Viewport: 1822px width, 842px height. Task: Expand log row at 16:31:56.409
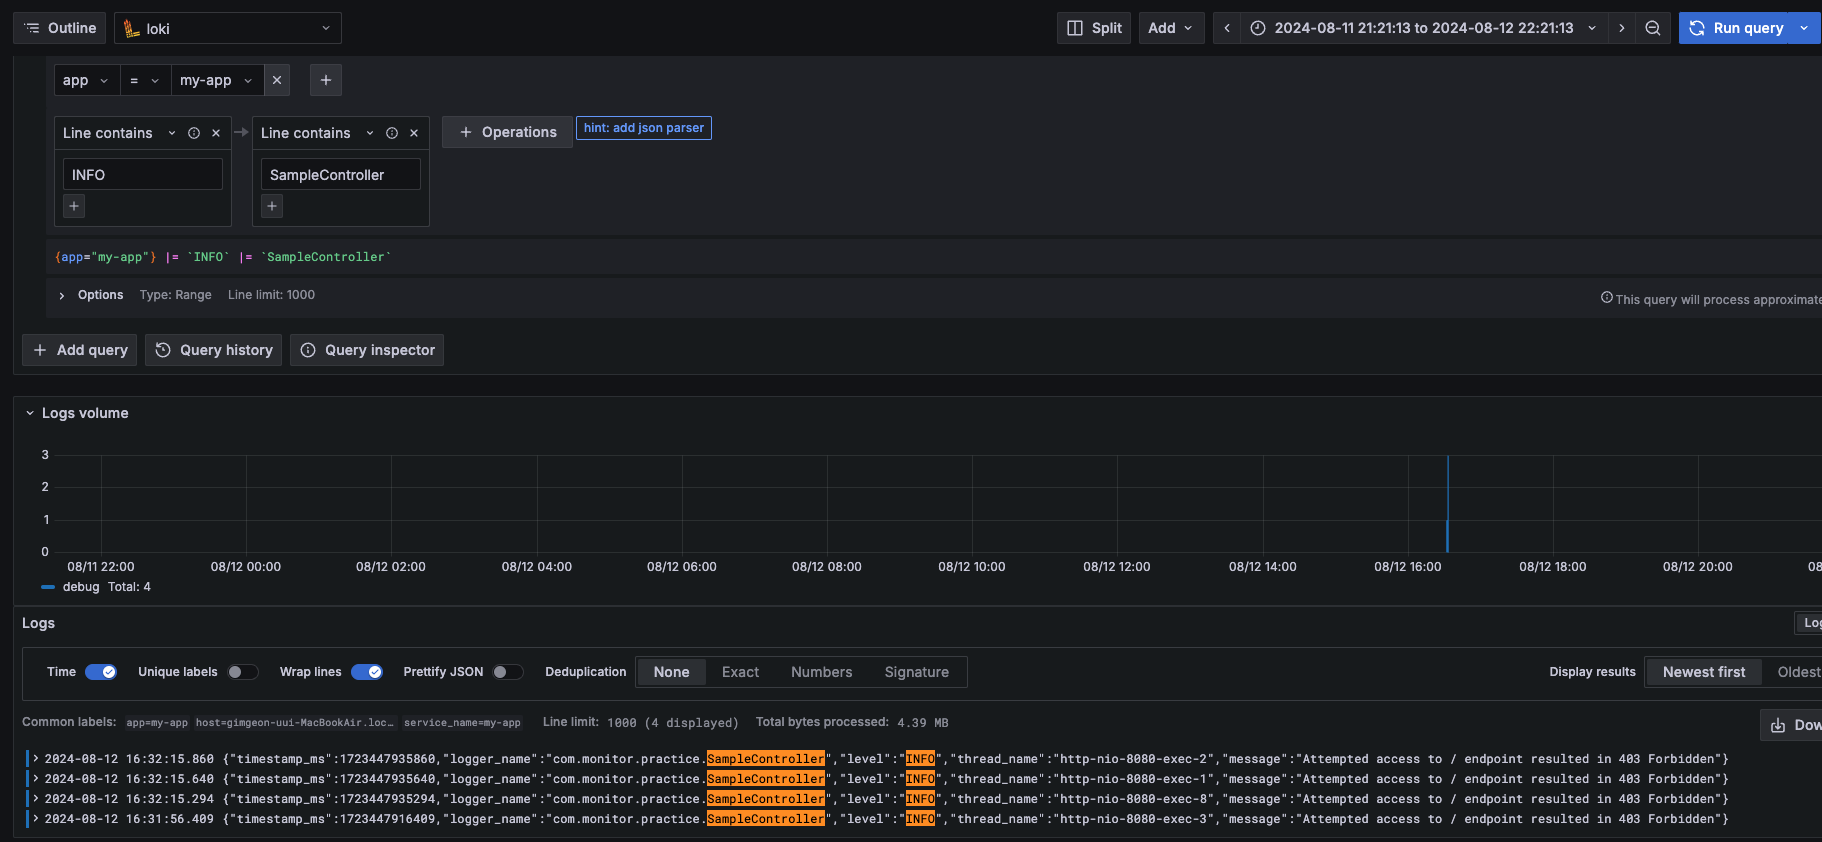pos(36,819)
